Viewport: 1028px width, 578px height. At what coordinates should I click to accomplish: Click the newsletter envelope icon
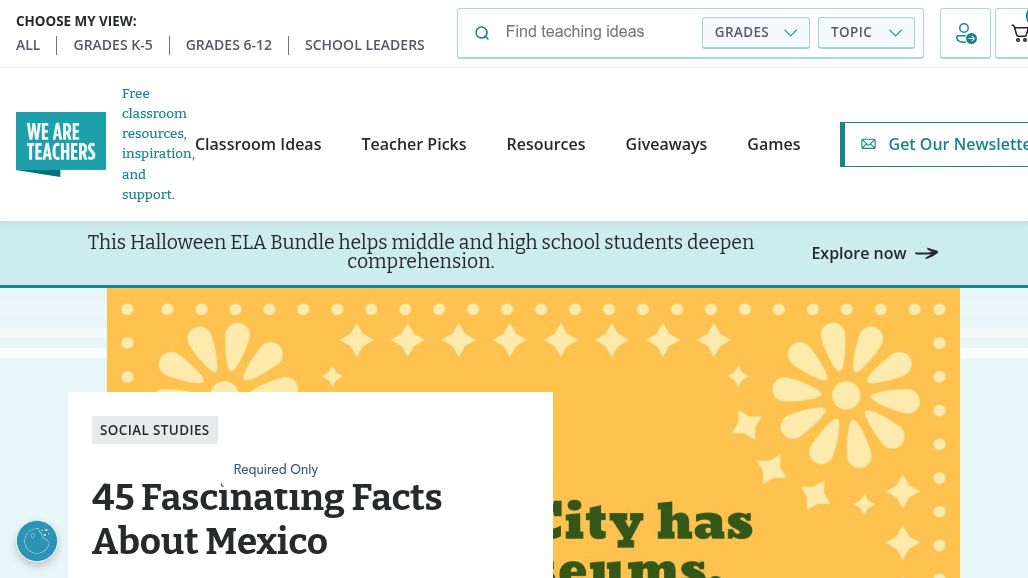pos(868,144)
